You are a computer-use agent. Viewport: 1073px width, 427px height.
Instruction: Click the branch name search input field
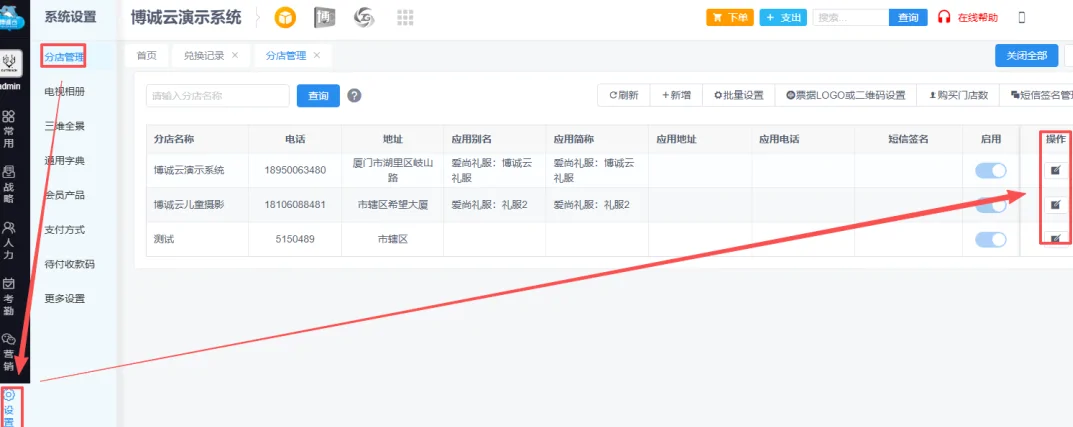tap(217, 96)
